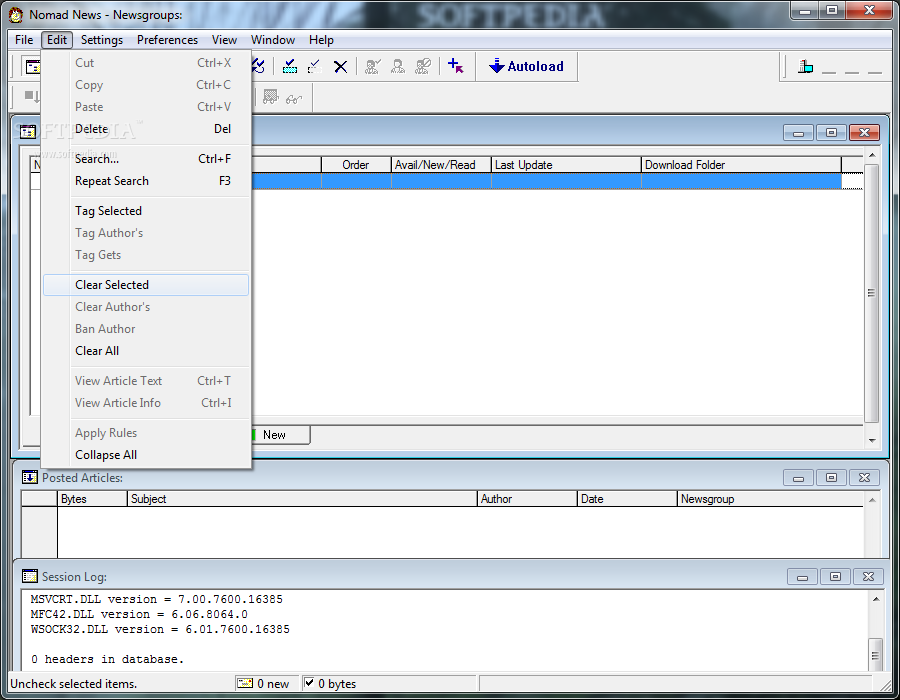This screenshot has height=700, width=900.
Task: Click the grayed Cut entry in the Edit menu
Action: (146, 63)
